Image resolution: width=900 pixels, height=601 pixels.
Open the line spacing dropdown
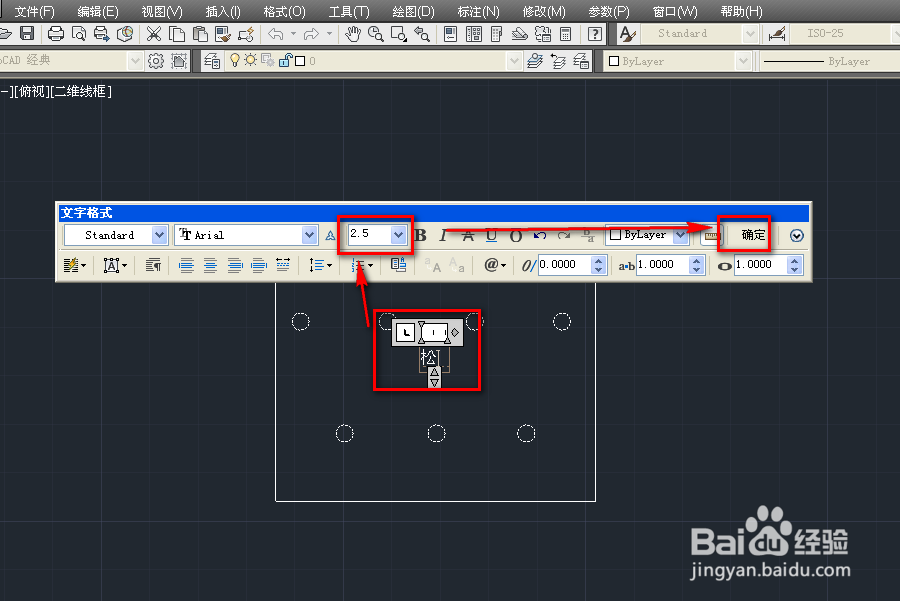click(x=320, y=265)
